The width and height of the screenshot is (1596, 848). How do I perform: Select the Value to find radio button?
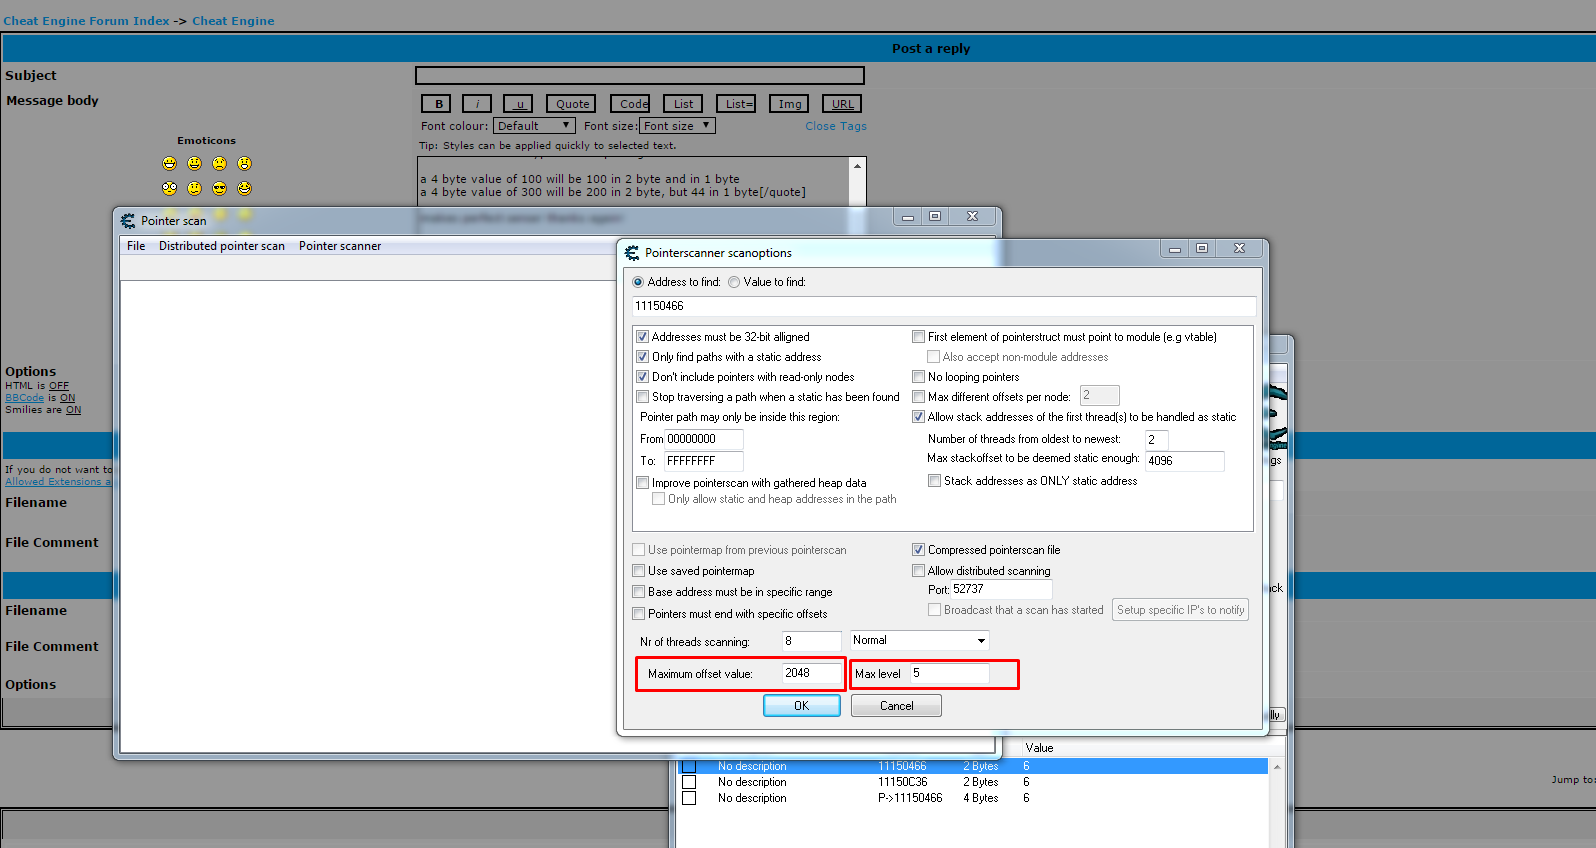734,282
